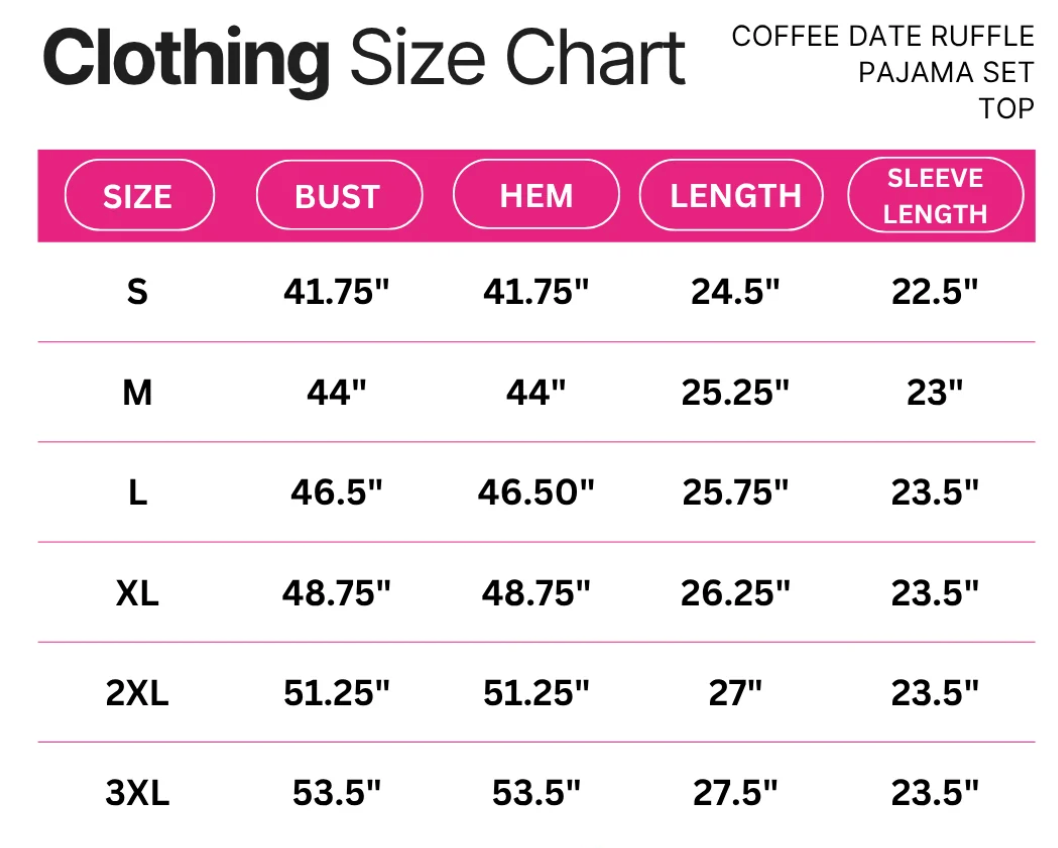Select the 2XL size row label

(138, 693)
